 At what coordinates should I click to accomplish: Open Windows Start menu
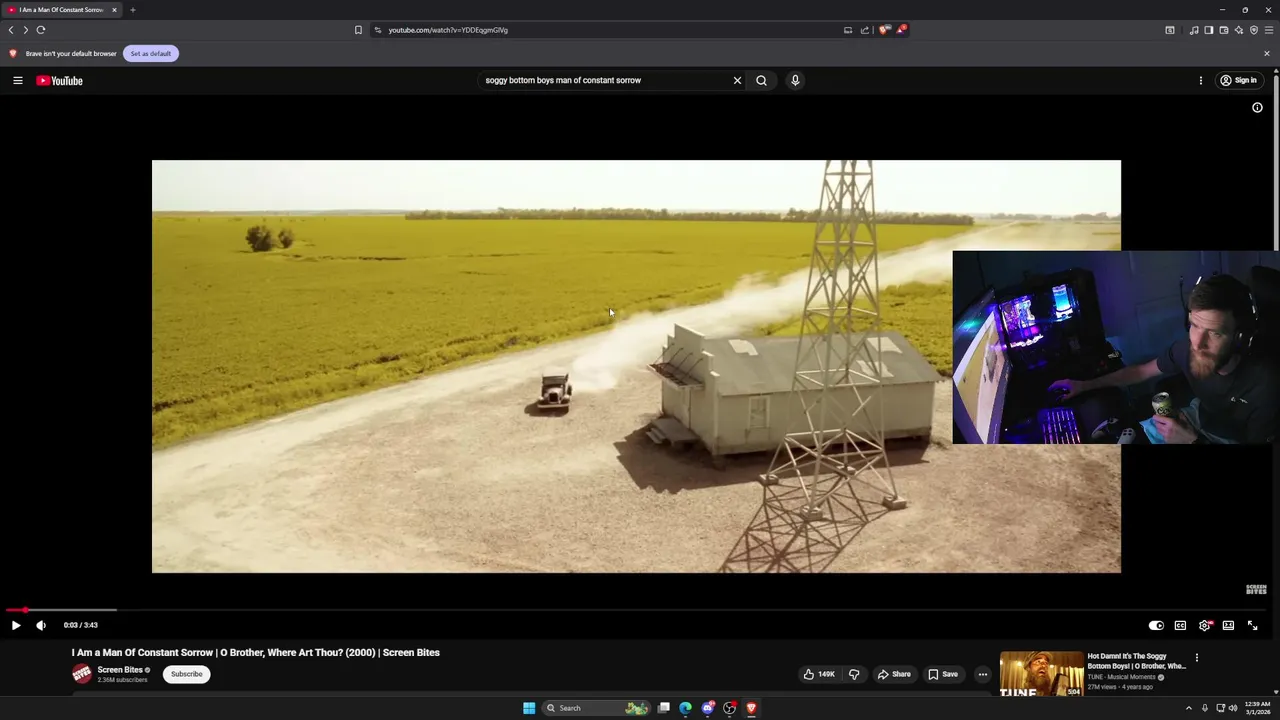pos(529,708)
